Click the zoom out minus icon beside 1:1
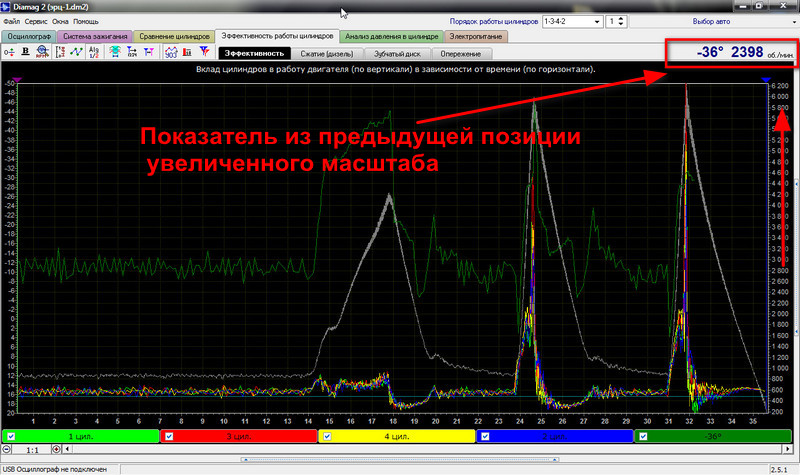Image resolution: width=800 pixels, height=475 pixels. [7, 449]
